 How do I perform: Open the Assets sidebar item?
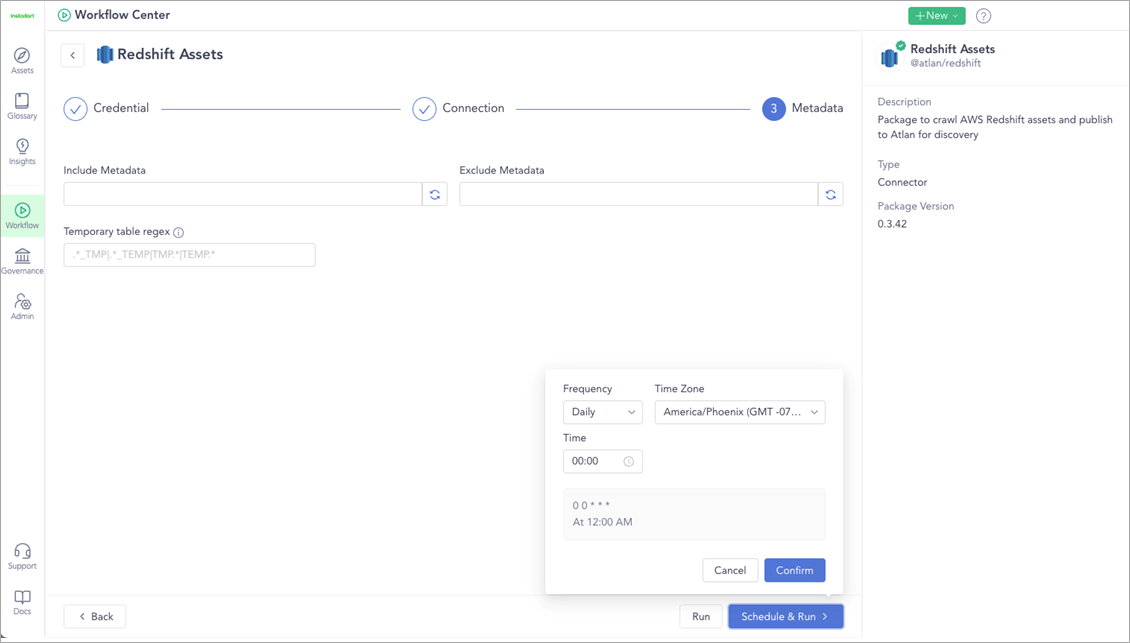(22, 61)
